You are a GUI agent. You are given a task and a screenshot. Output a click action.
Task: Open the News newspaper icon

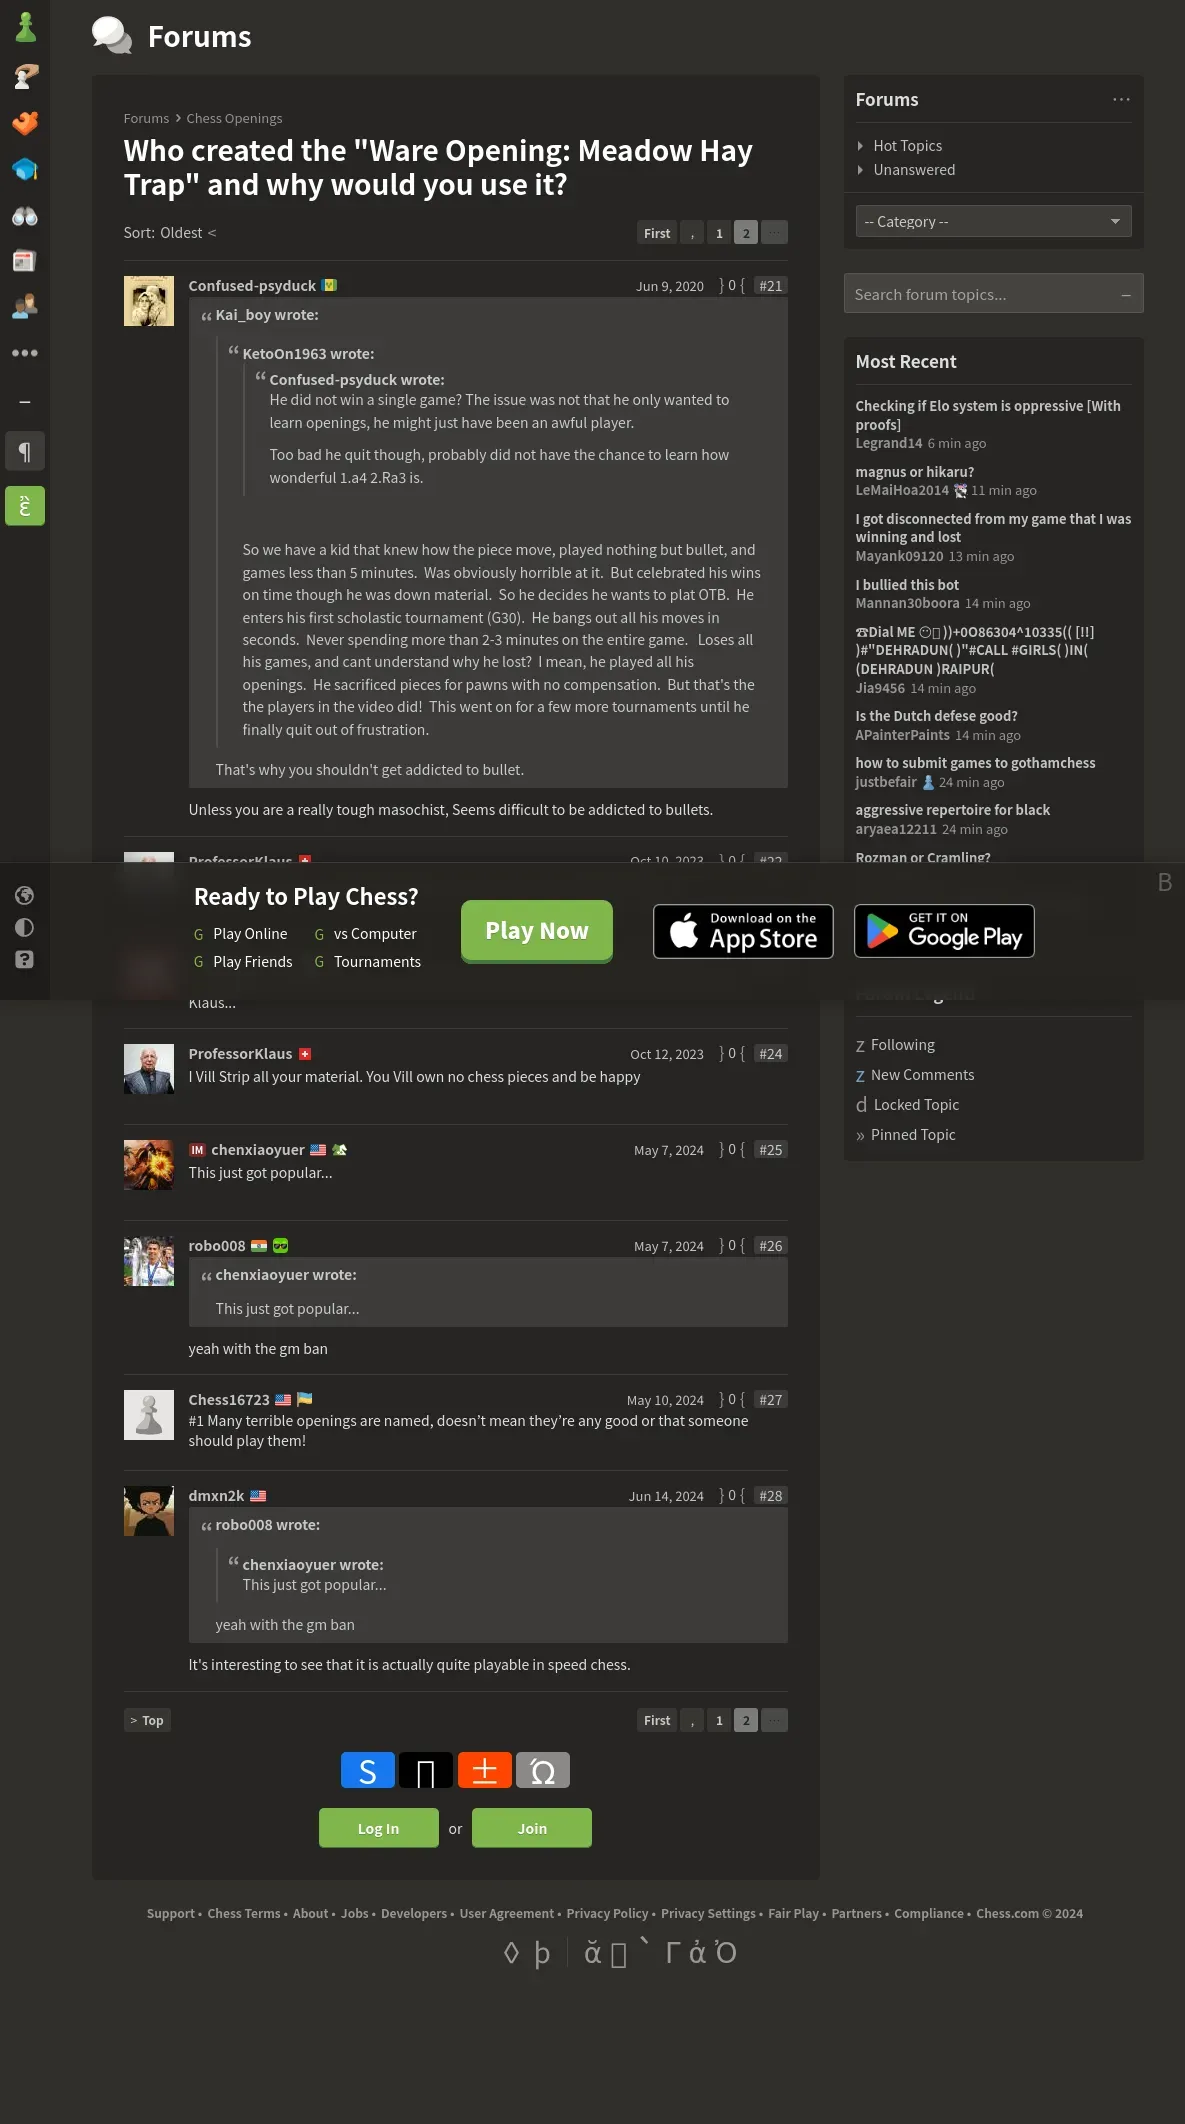25,261
